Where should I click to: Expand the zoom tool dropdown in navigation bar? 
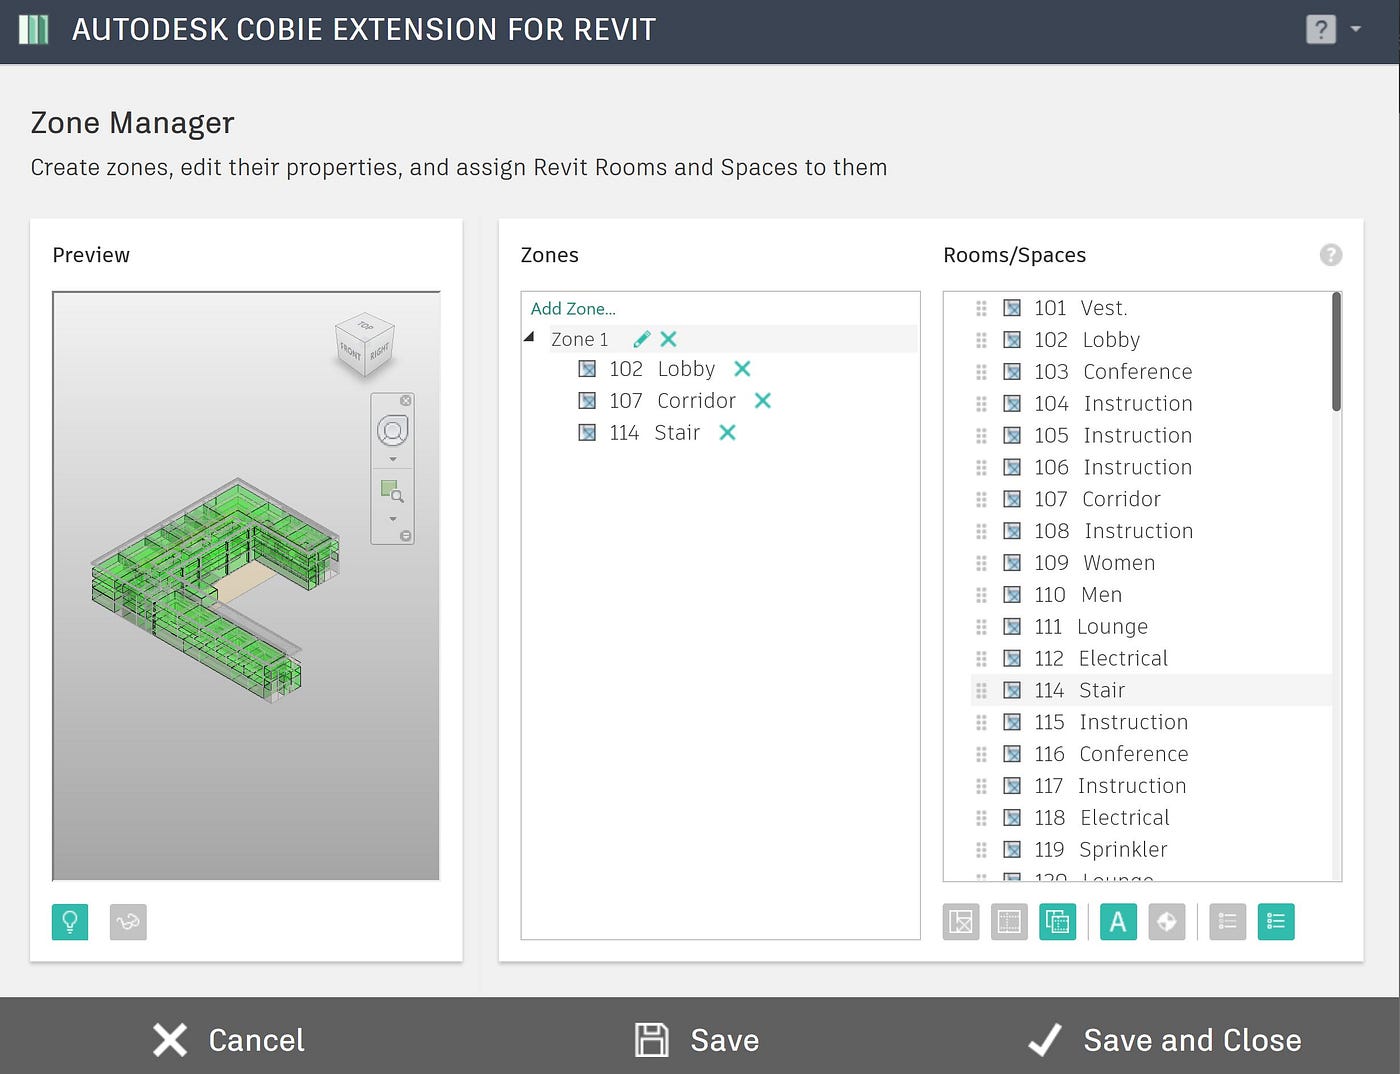[x=393, y=519]
